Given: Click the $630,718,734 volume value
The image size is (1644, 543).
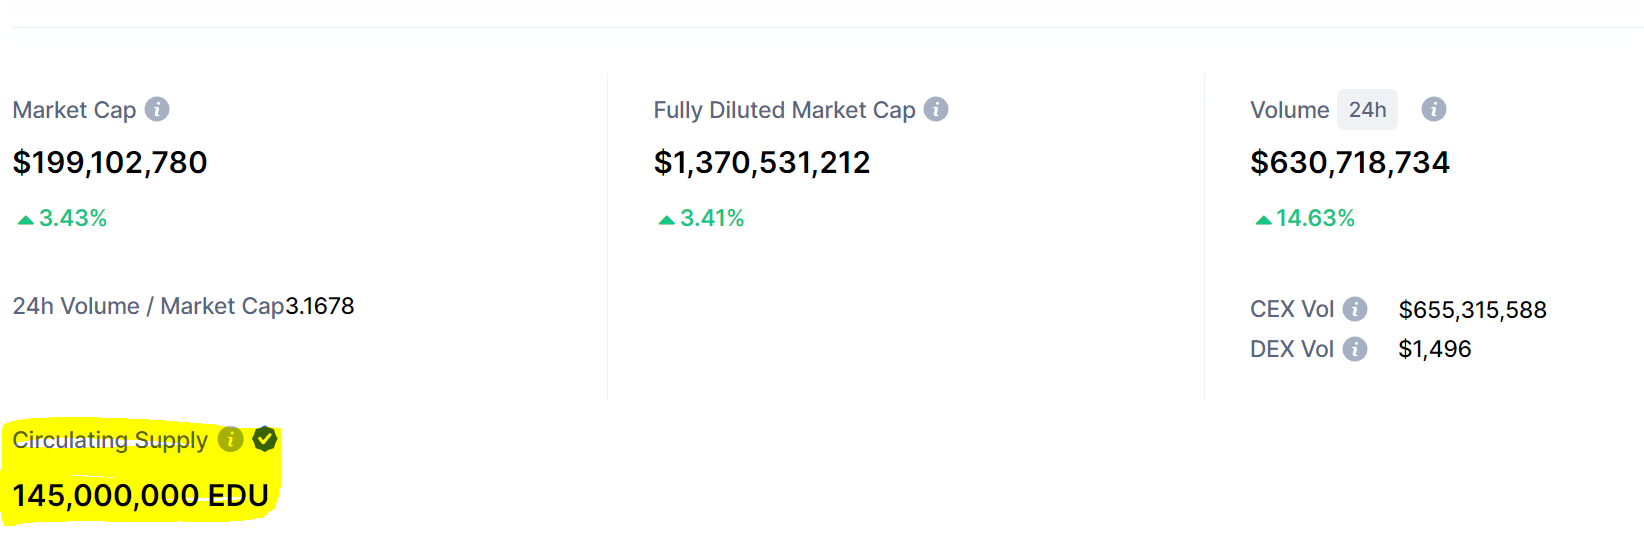Looking at the screenshot, I should pos(1350,162).
